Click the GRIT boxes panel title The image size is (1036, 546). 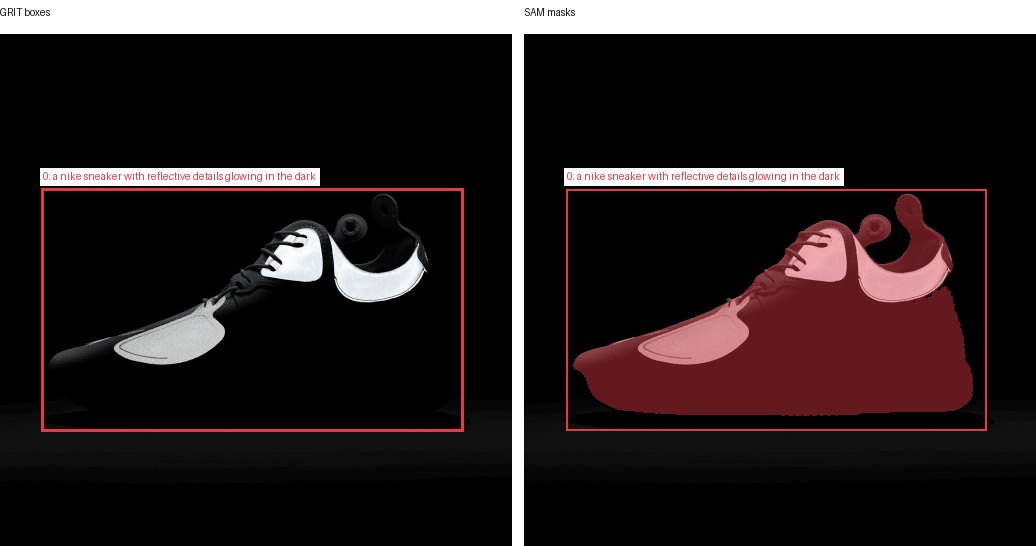[25, 13]
